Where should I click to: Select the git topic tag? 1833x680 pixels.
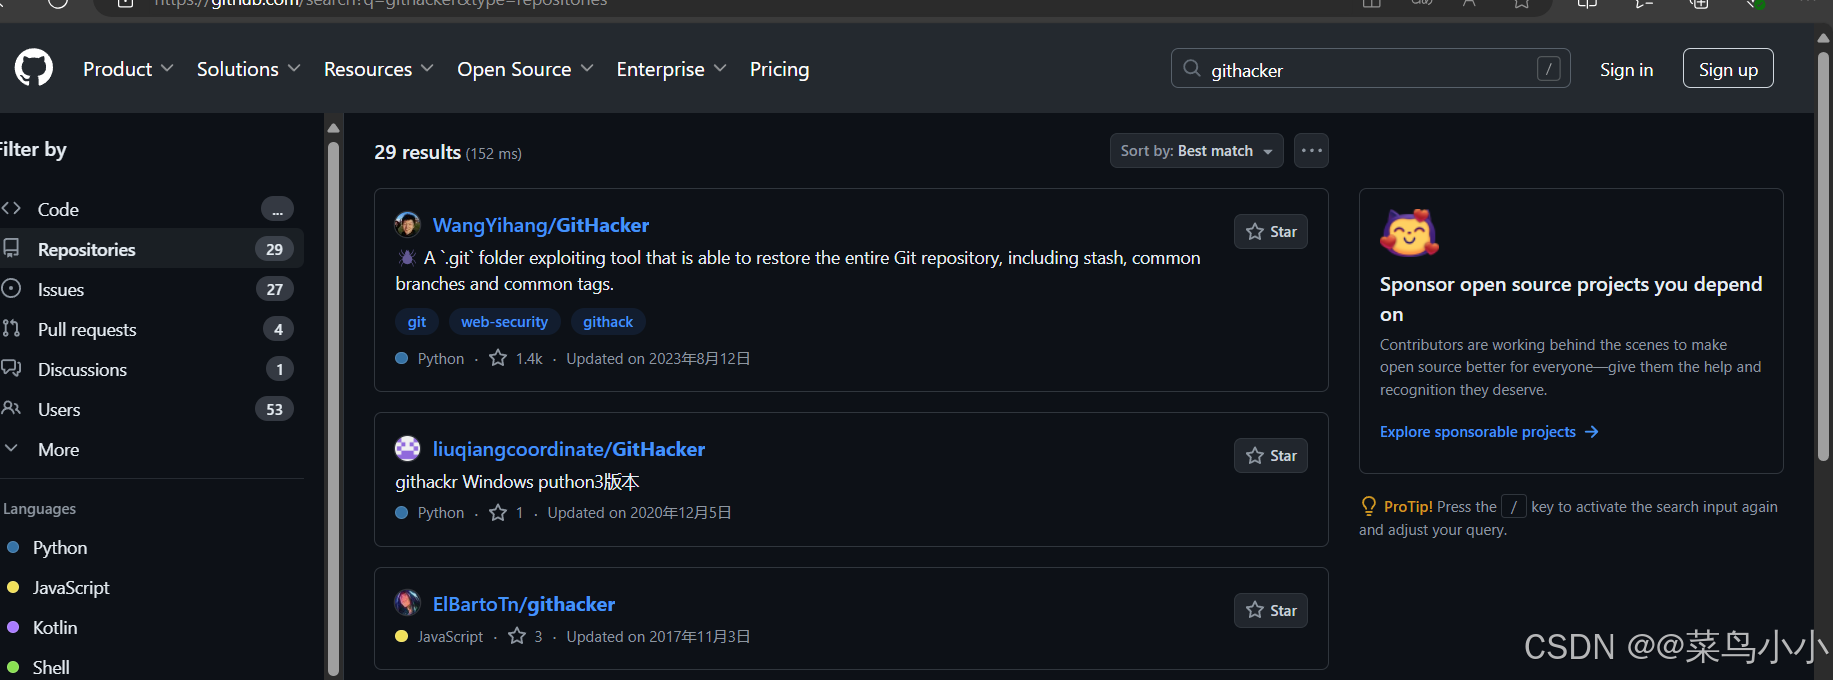(x=417, y=322)
